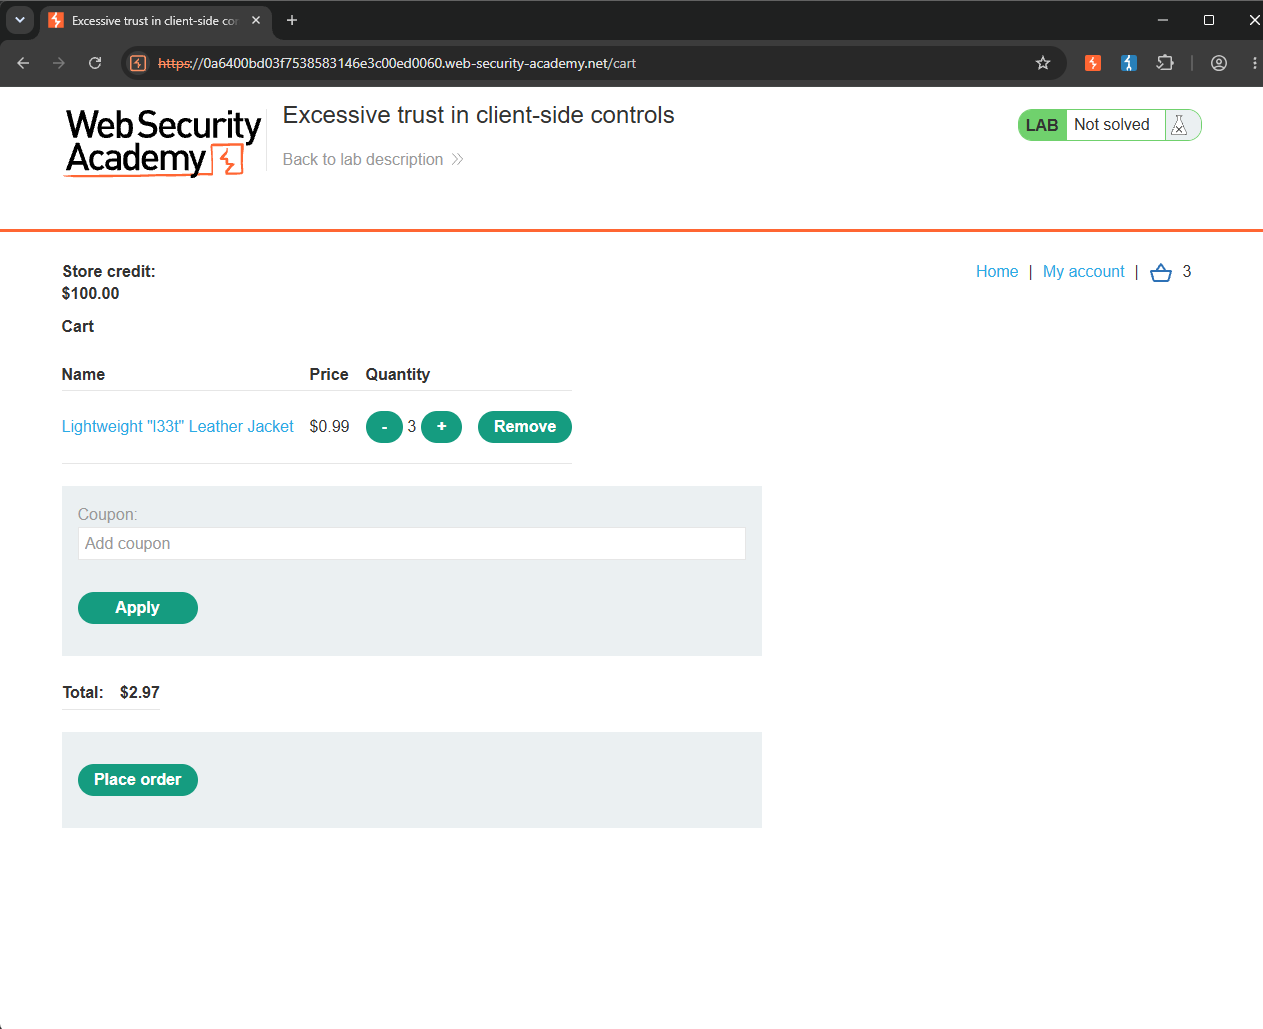Screen dimensions: 1263x1029
Task: Open the blue extension icon in toolbar
Action: [x=1129, y=63]
